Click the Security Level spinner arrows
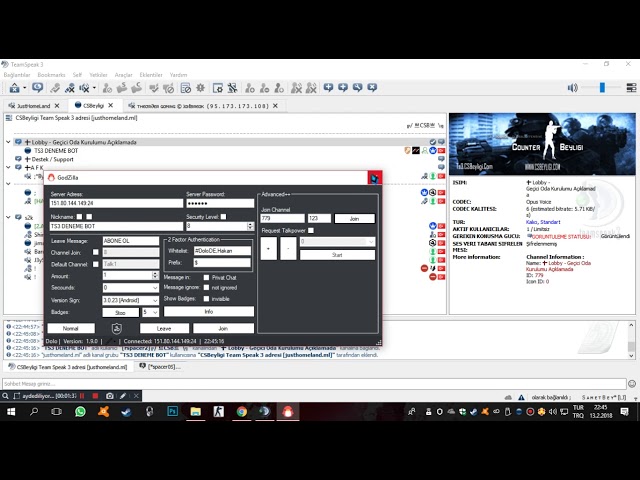 pyautogui.click(x=251, y=226)
